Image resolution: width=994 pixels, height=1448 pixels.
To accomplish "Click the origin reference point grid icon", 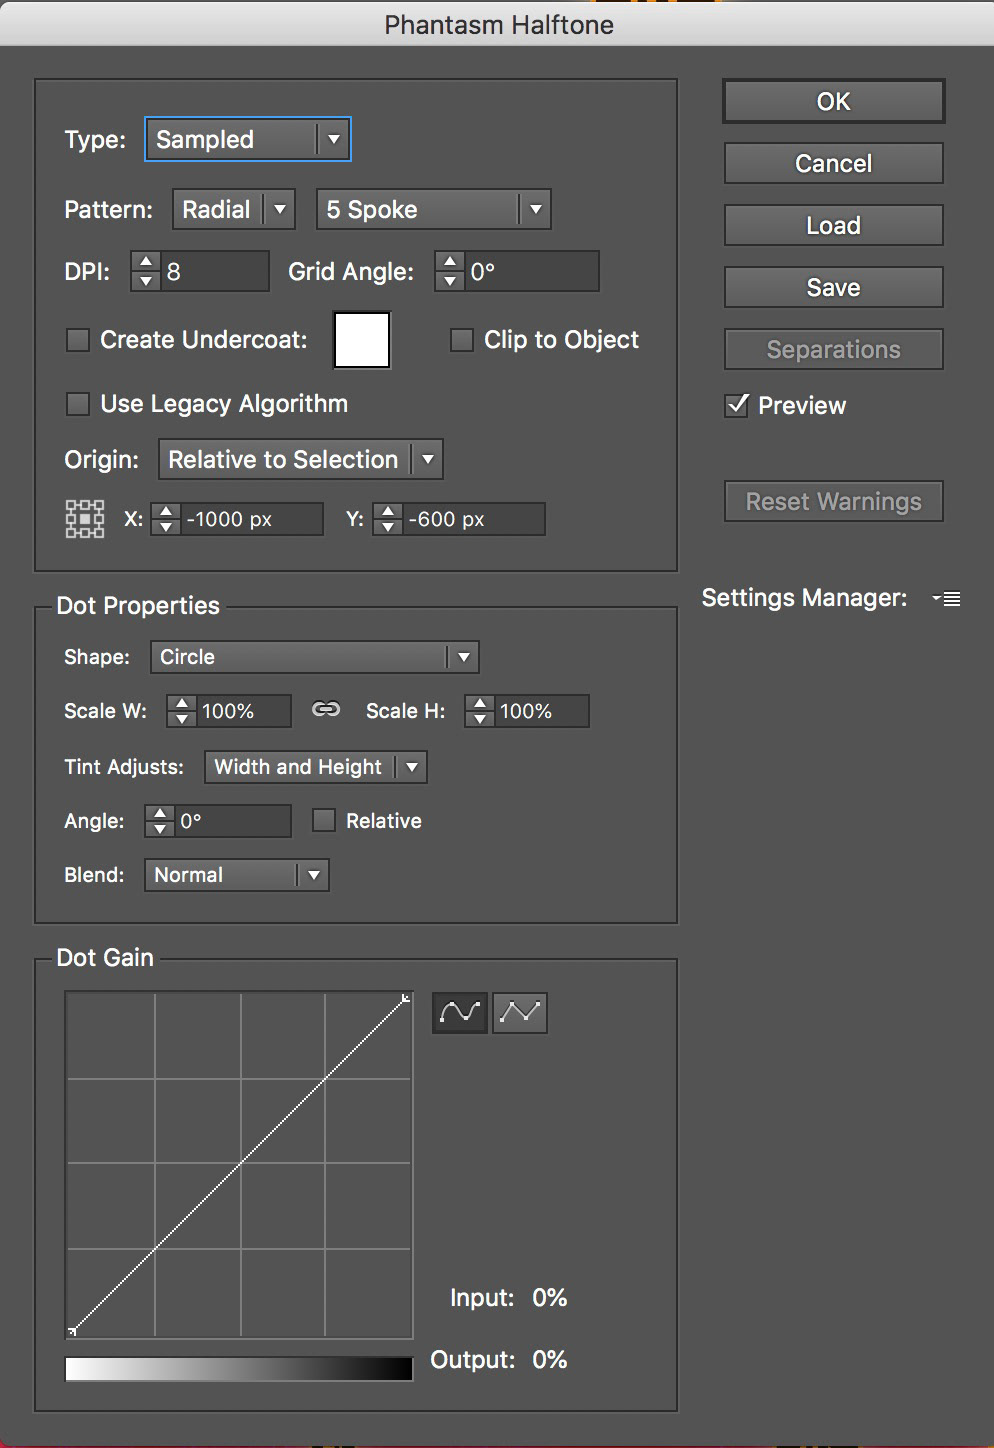I will 85,519.
